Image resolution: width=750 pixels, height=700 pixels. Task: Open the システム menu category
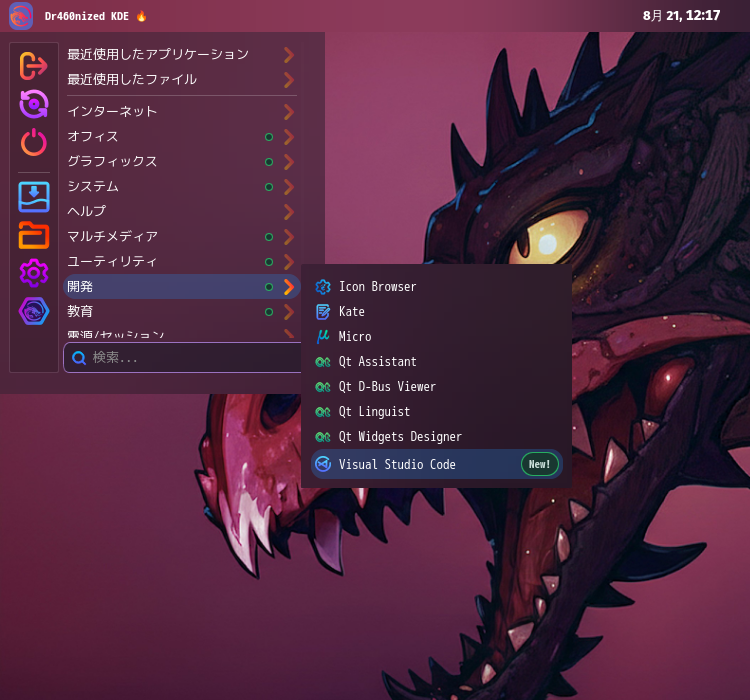[x=181, y=187]
